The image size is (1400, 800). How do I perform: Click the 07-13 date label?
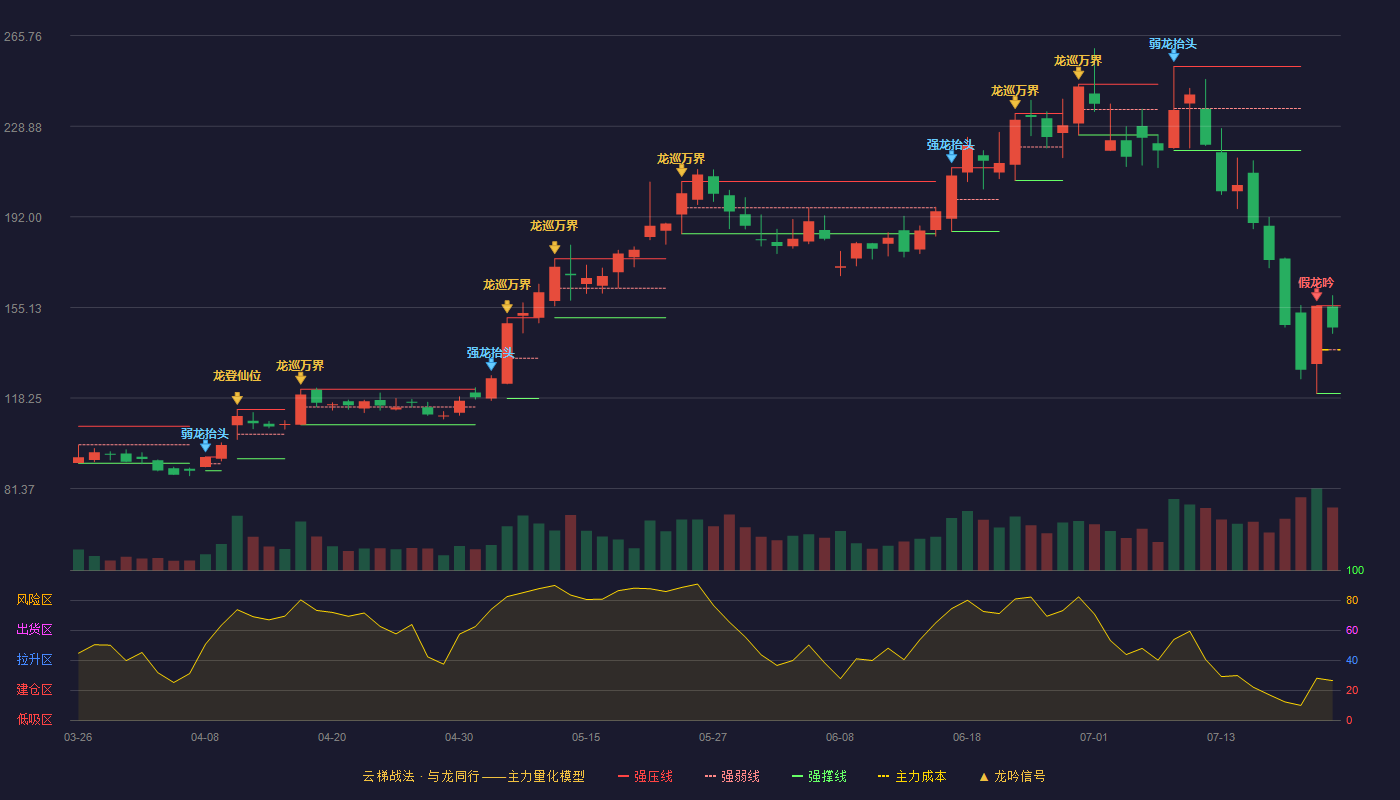1221,737
